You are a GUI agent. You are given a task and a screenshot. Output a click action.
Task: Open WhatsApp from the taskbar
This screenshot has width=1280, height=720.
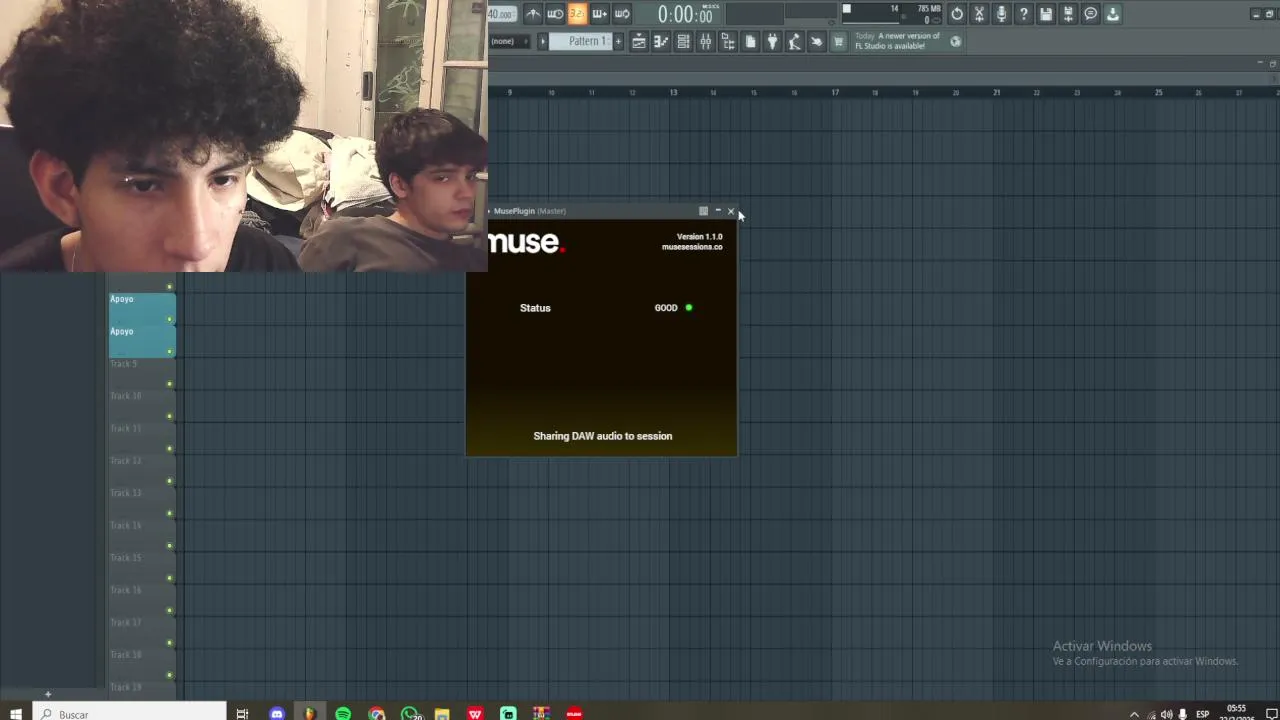[x=410, y=713]
